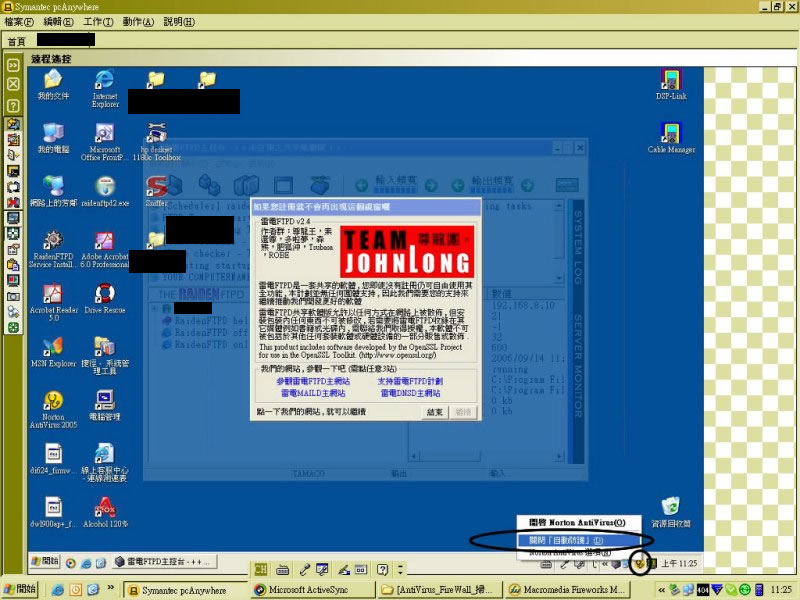The image size is (800, 600).
Task: Click the screen scaling icon with four arrows
Action: click(x=13, y=234)
